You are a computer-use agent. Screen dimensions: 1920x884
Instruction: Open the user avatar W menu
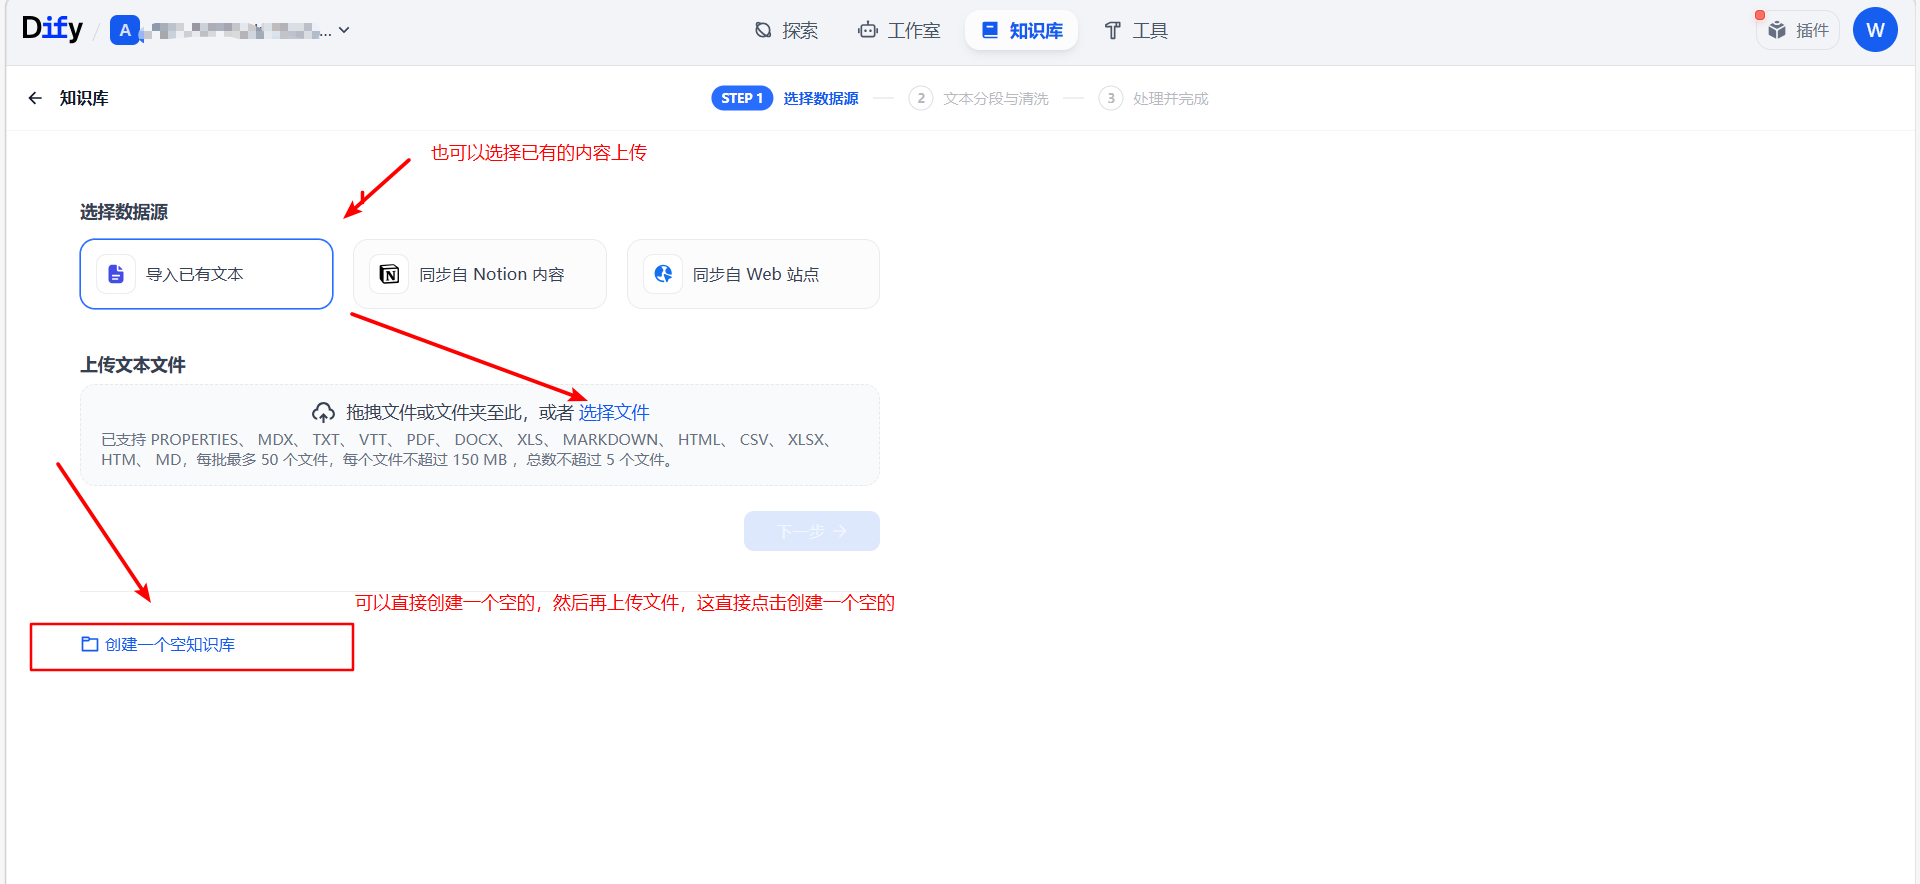click(1875, 30)
